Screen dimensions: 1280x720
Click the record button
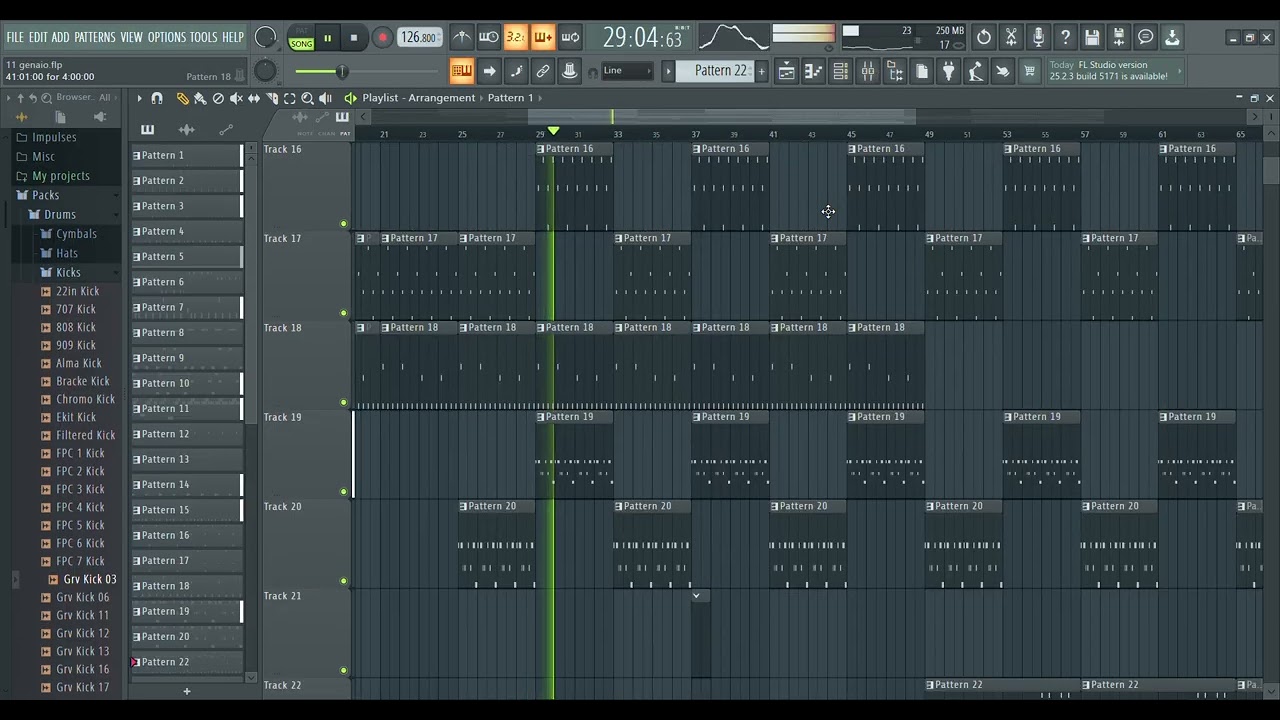(x=382, y=38)
